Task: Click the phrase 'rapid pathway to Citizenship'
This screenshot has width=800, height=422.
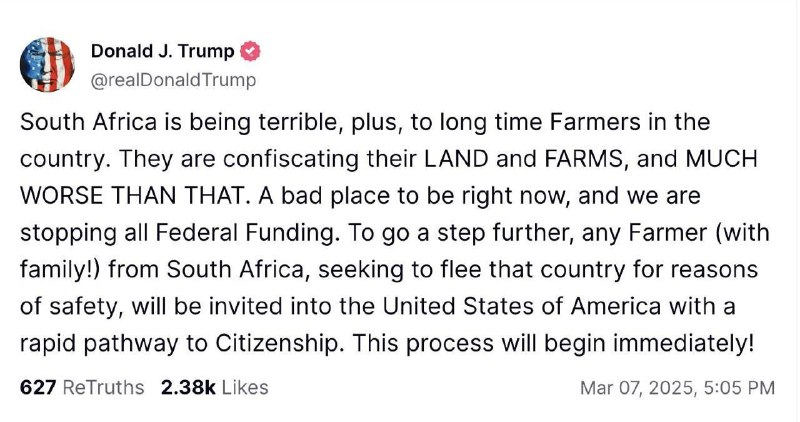Action: coord(179,343)
